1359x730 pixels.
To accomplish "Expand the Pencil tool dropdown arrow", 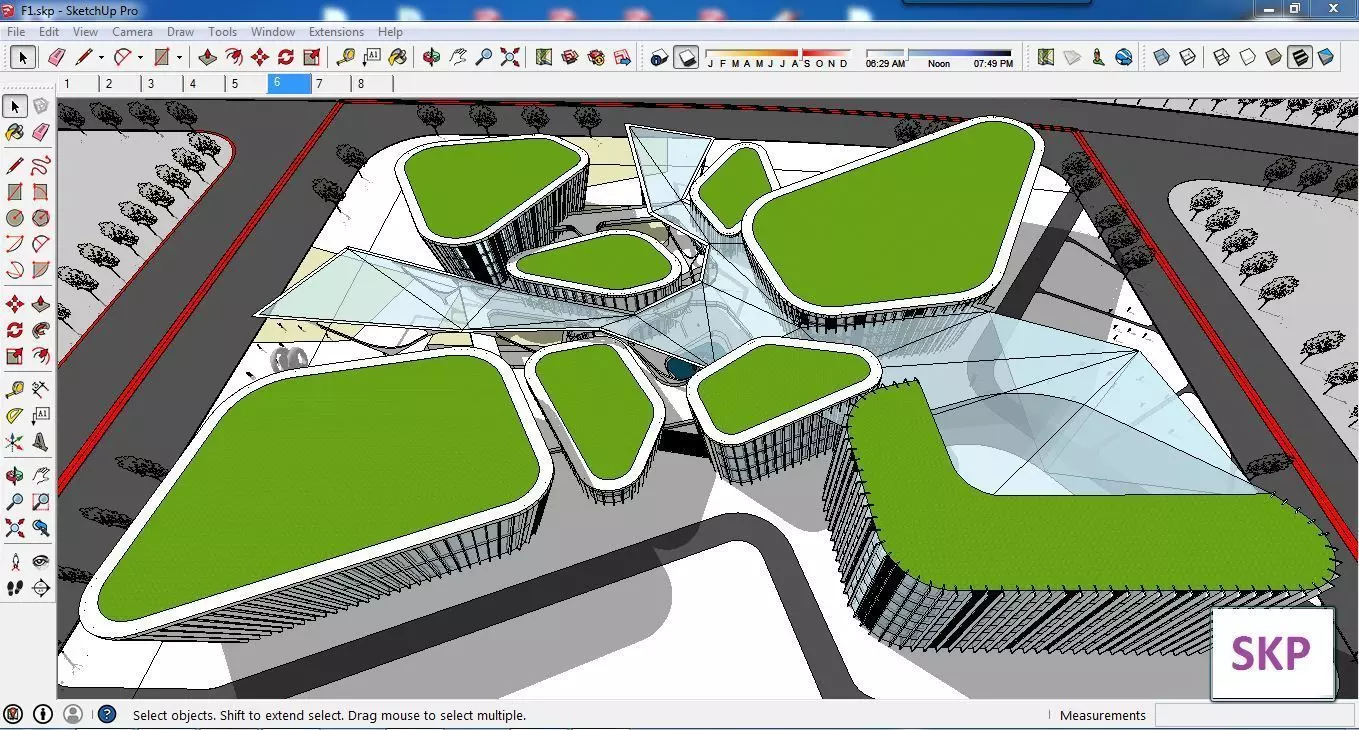I will click(101, 58).
